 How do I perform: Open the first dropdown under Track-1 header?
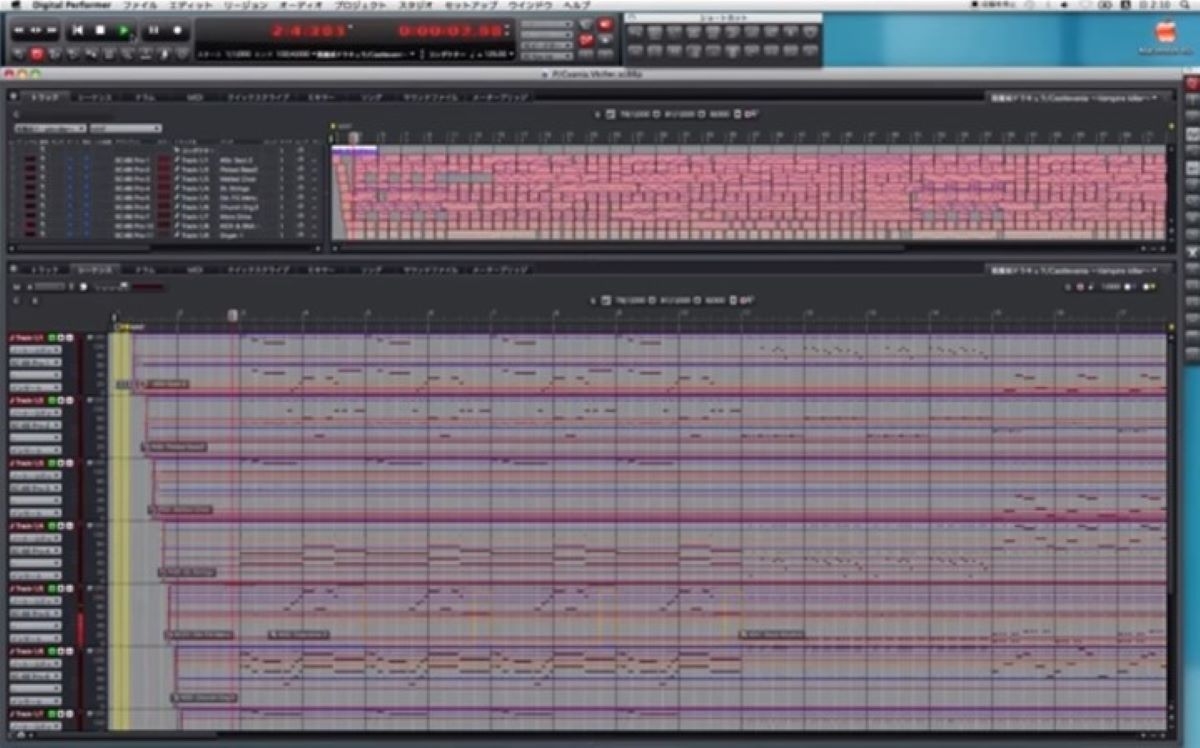click(x=35, y=350)
